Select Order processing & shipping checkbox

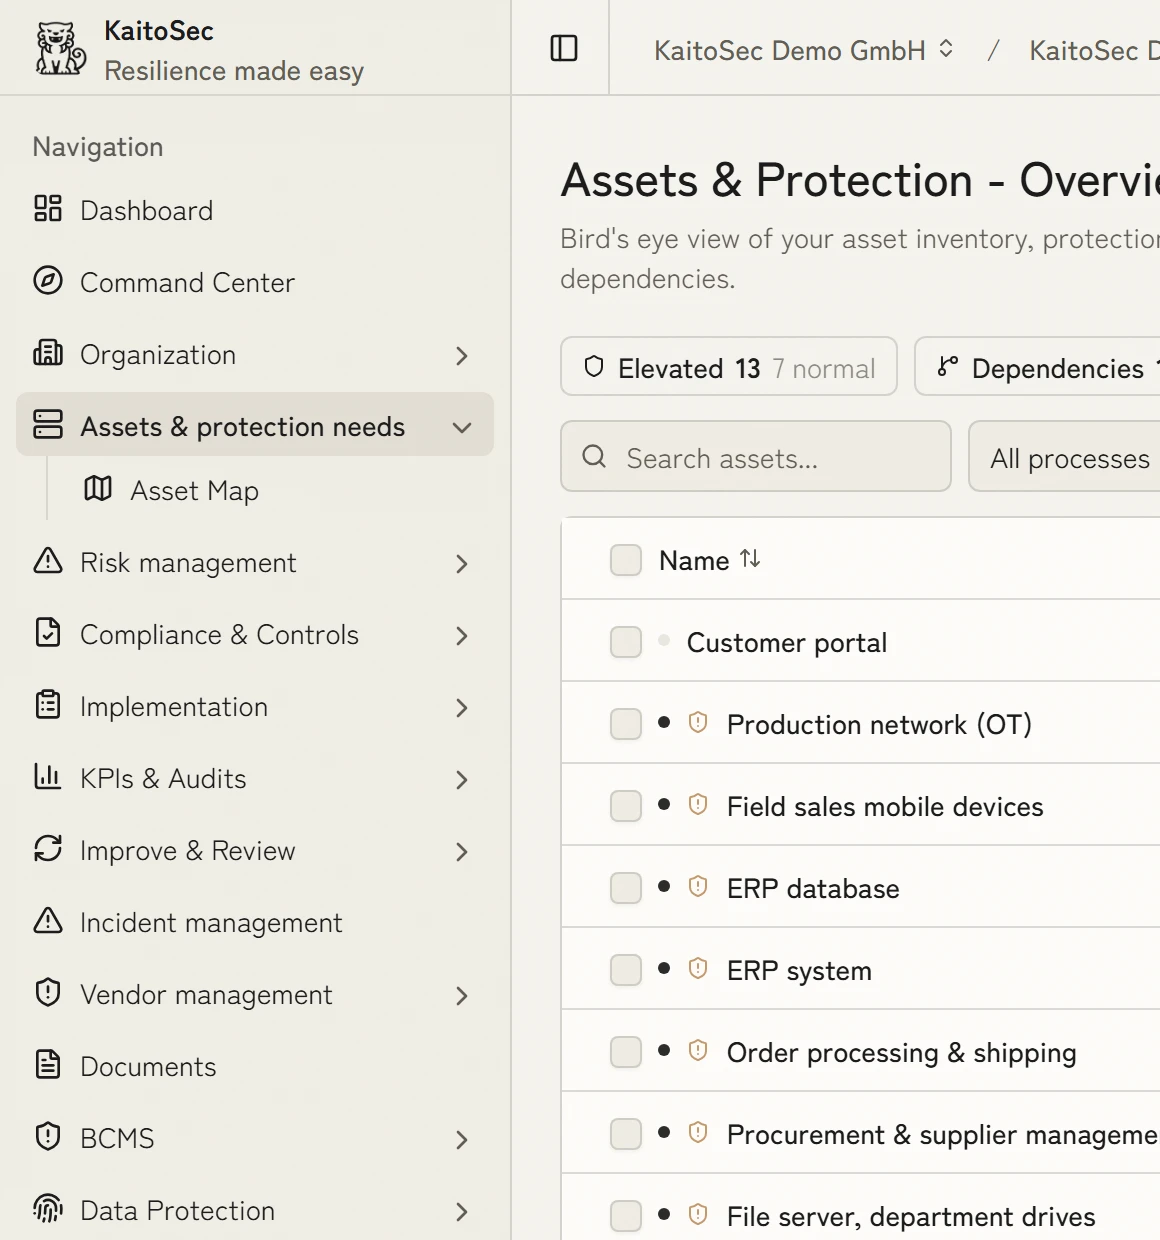point(626,1052)
